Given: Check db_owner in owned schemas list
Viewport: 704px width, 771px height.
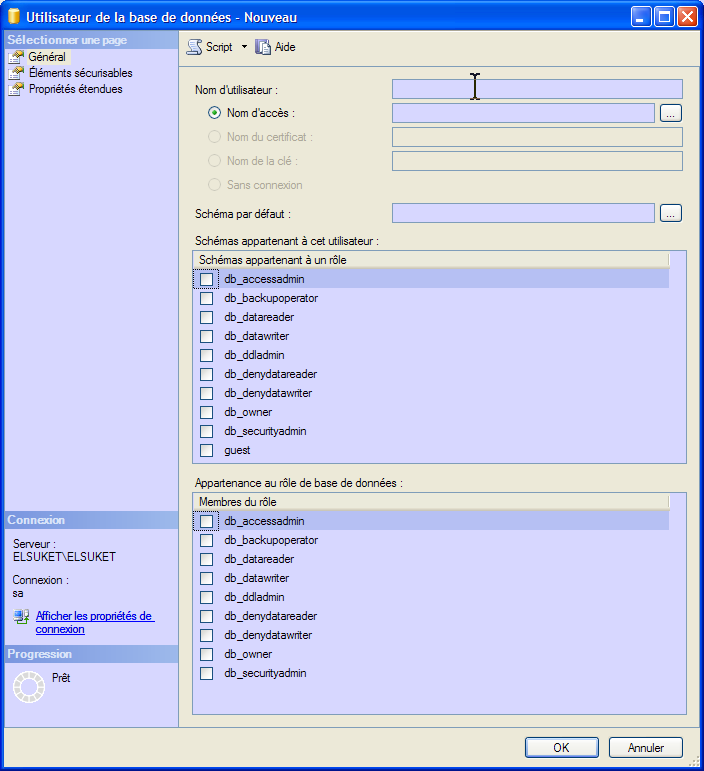Looking at the screenshot, I should click(206, 412).
